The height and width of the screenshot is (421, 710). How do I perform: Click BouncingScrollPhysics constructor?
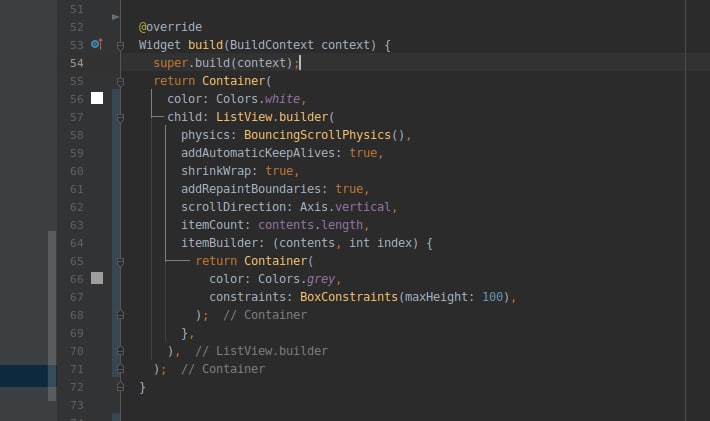[317, 135]
